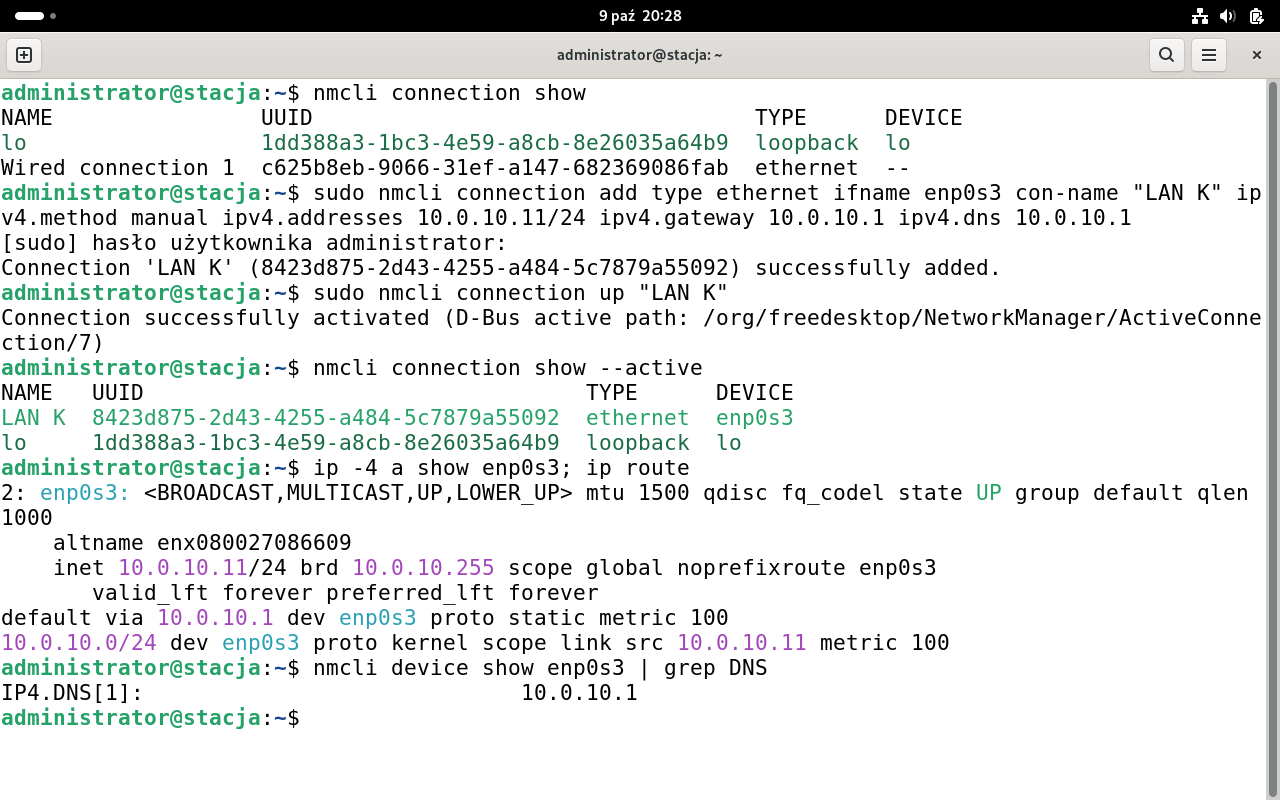
Task: Click the battery icon in top bar
Action: coord(1256,16)
